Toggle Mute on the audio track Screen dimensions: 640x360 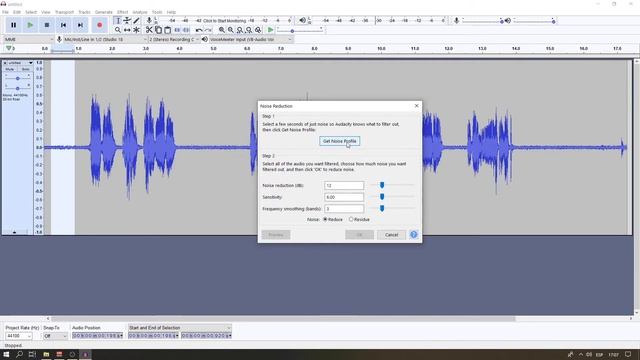tap(10, 69)
